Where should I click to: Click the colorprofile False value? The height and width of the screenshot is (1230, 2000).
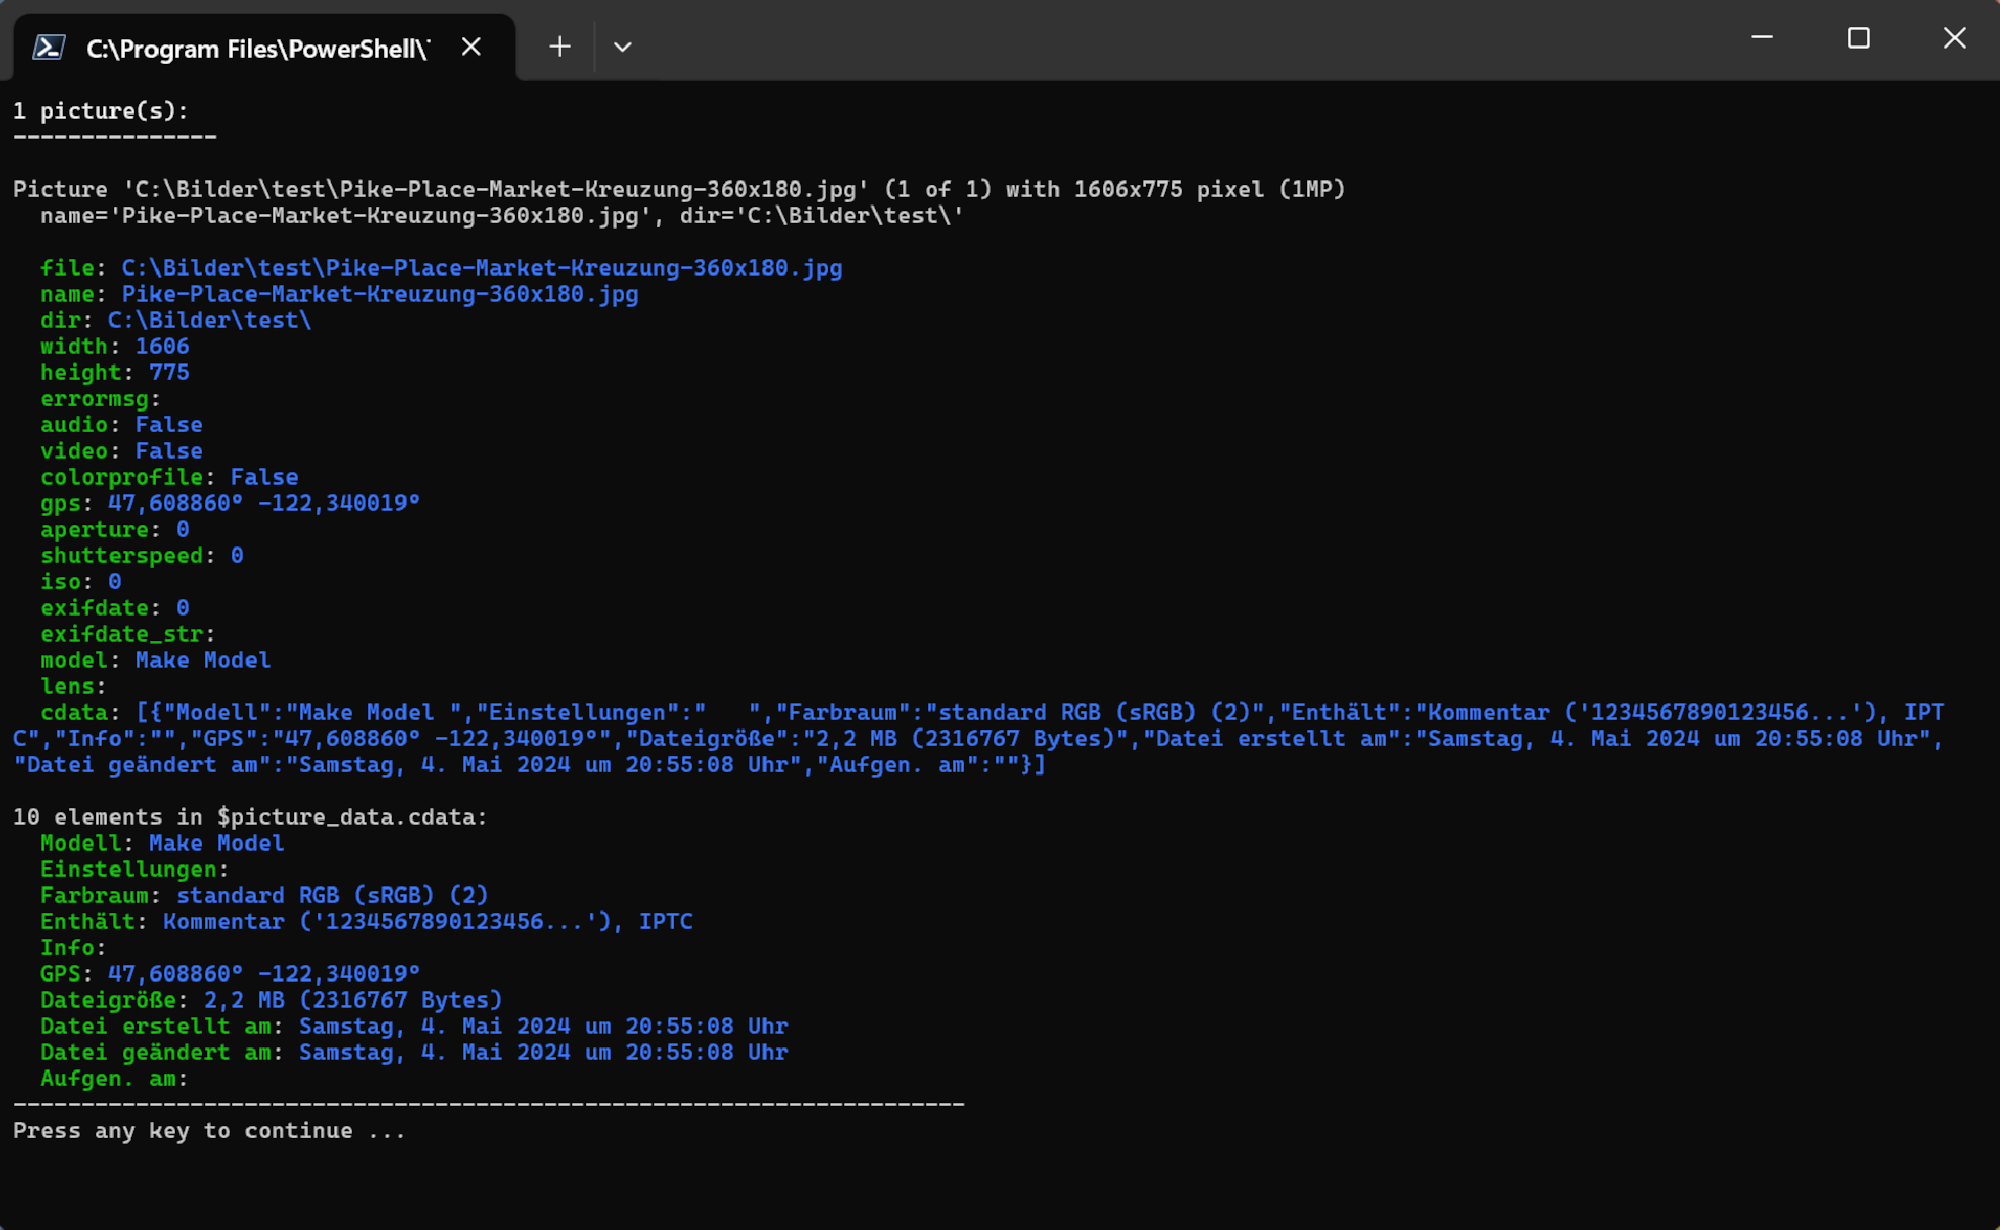click(264, 477)
